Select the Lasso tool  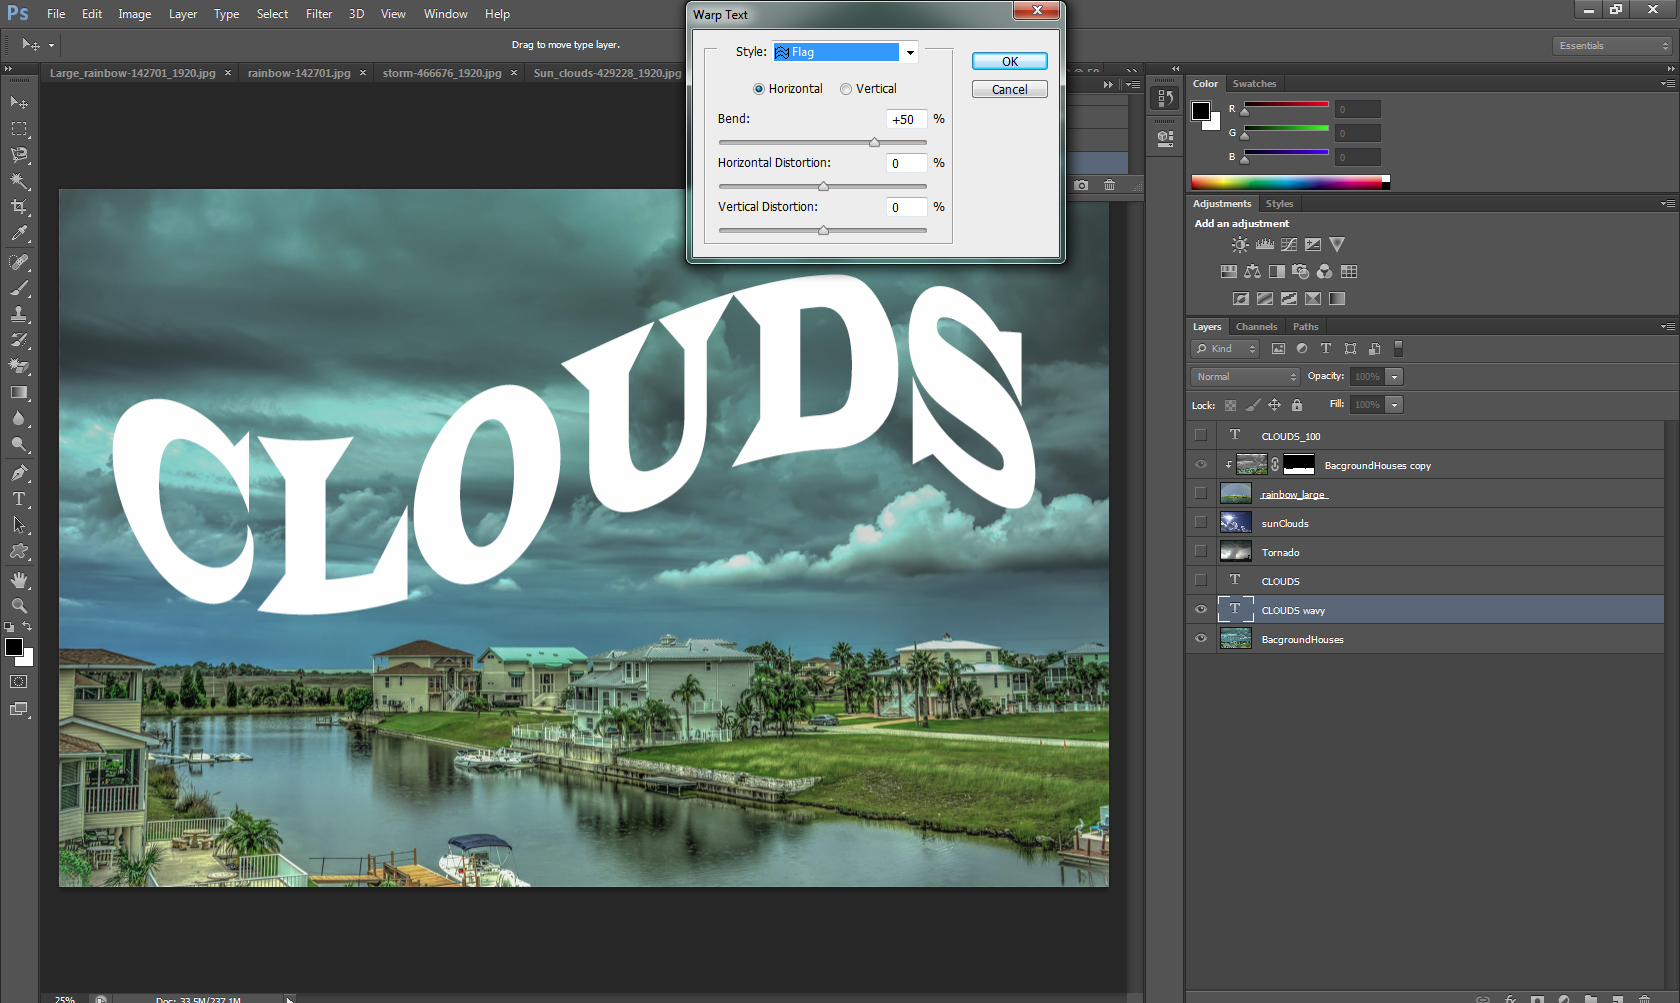[19, 155]
